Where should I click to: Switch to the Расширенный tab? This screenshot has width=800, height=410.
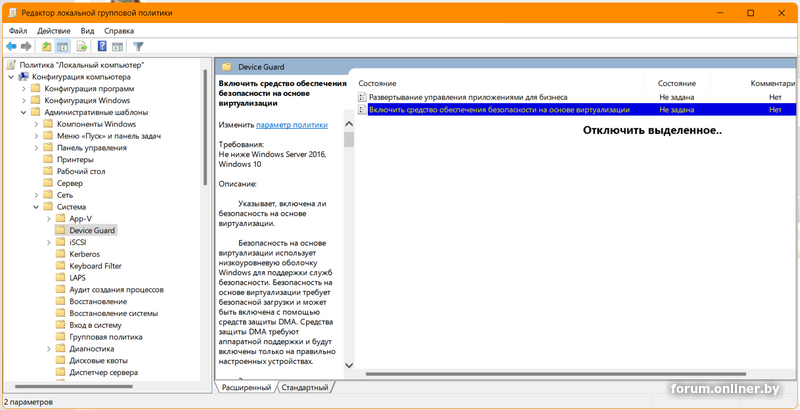point(246,388)
